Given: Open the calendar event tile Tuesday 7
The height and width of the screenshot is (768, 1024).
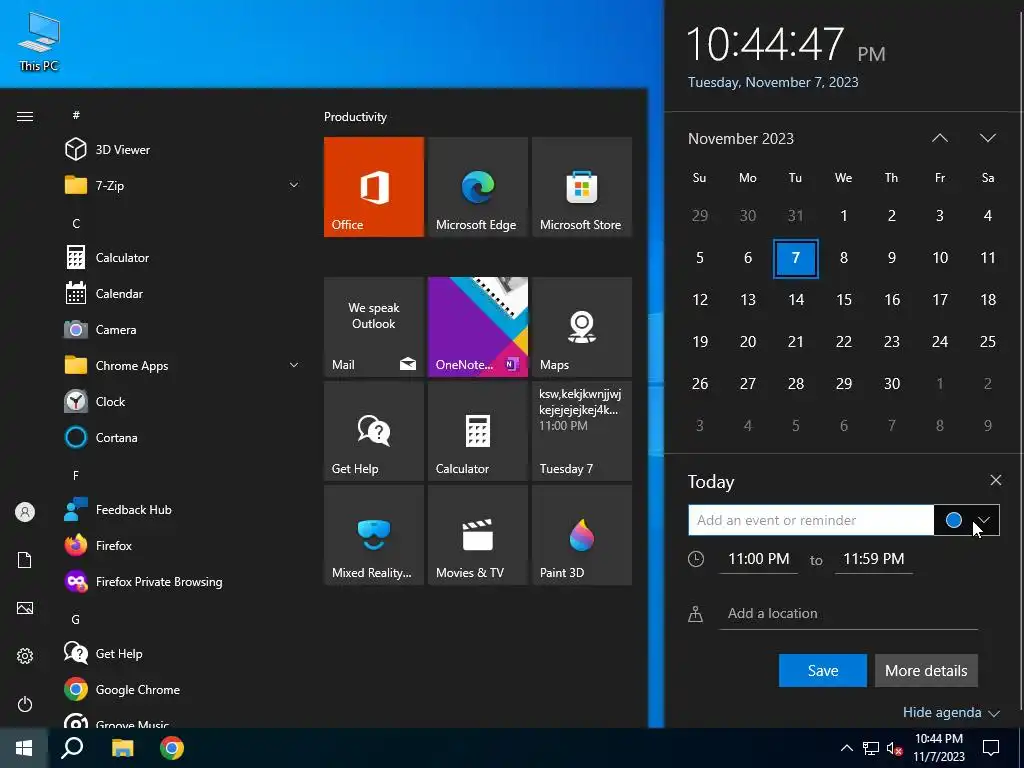Looking at the screenshot, I should 582,431.
